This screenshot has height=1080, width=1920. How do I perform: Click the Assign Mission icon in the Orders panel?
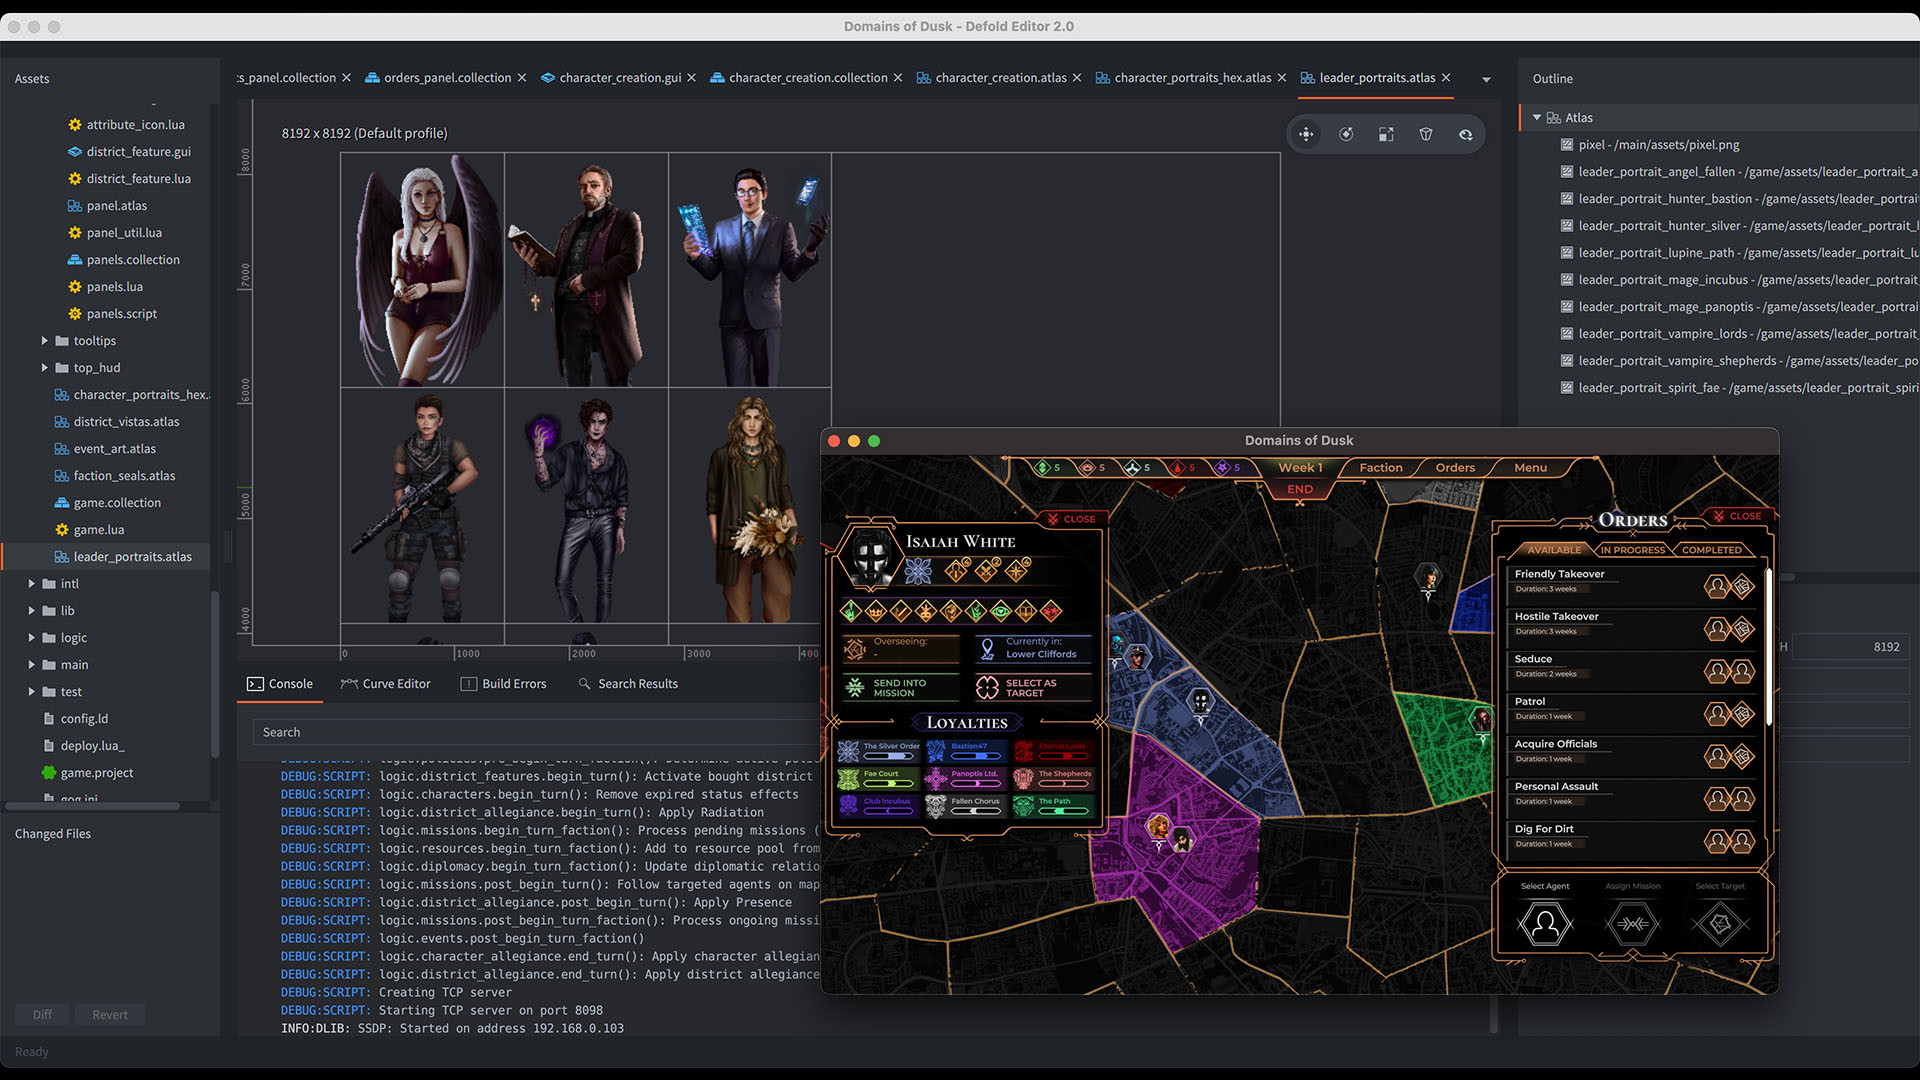coord(1632,922)
